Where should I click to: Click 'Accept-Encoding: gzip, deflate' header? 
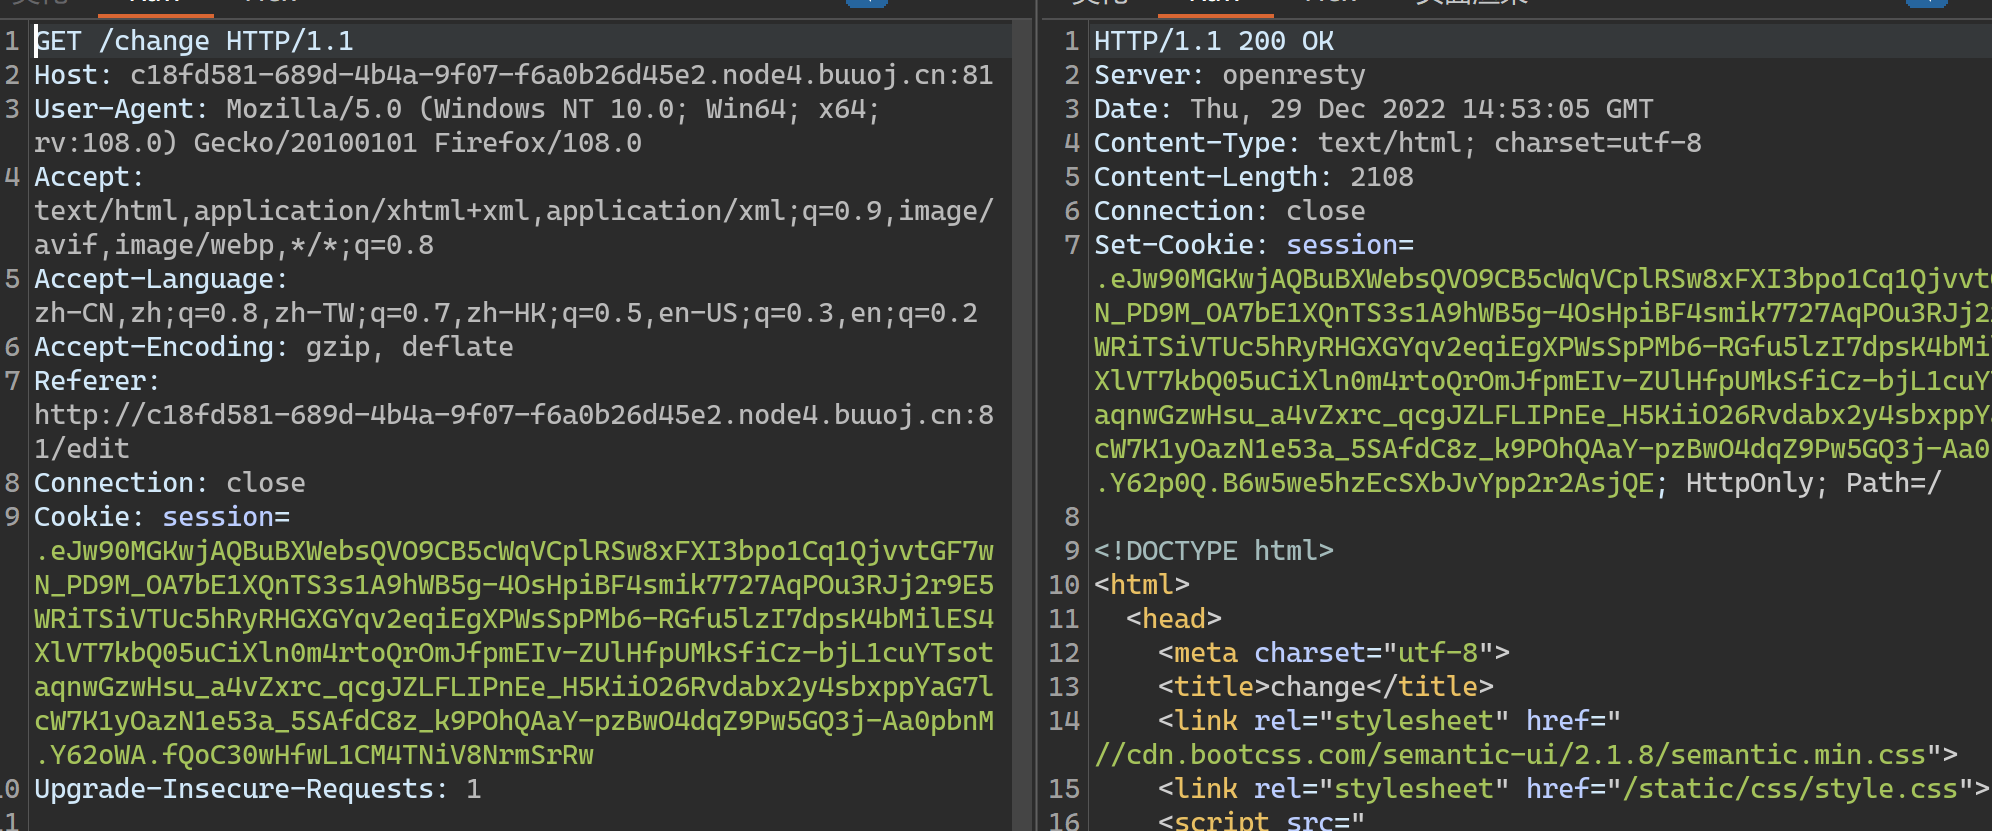point(273,347)
